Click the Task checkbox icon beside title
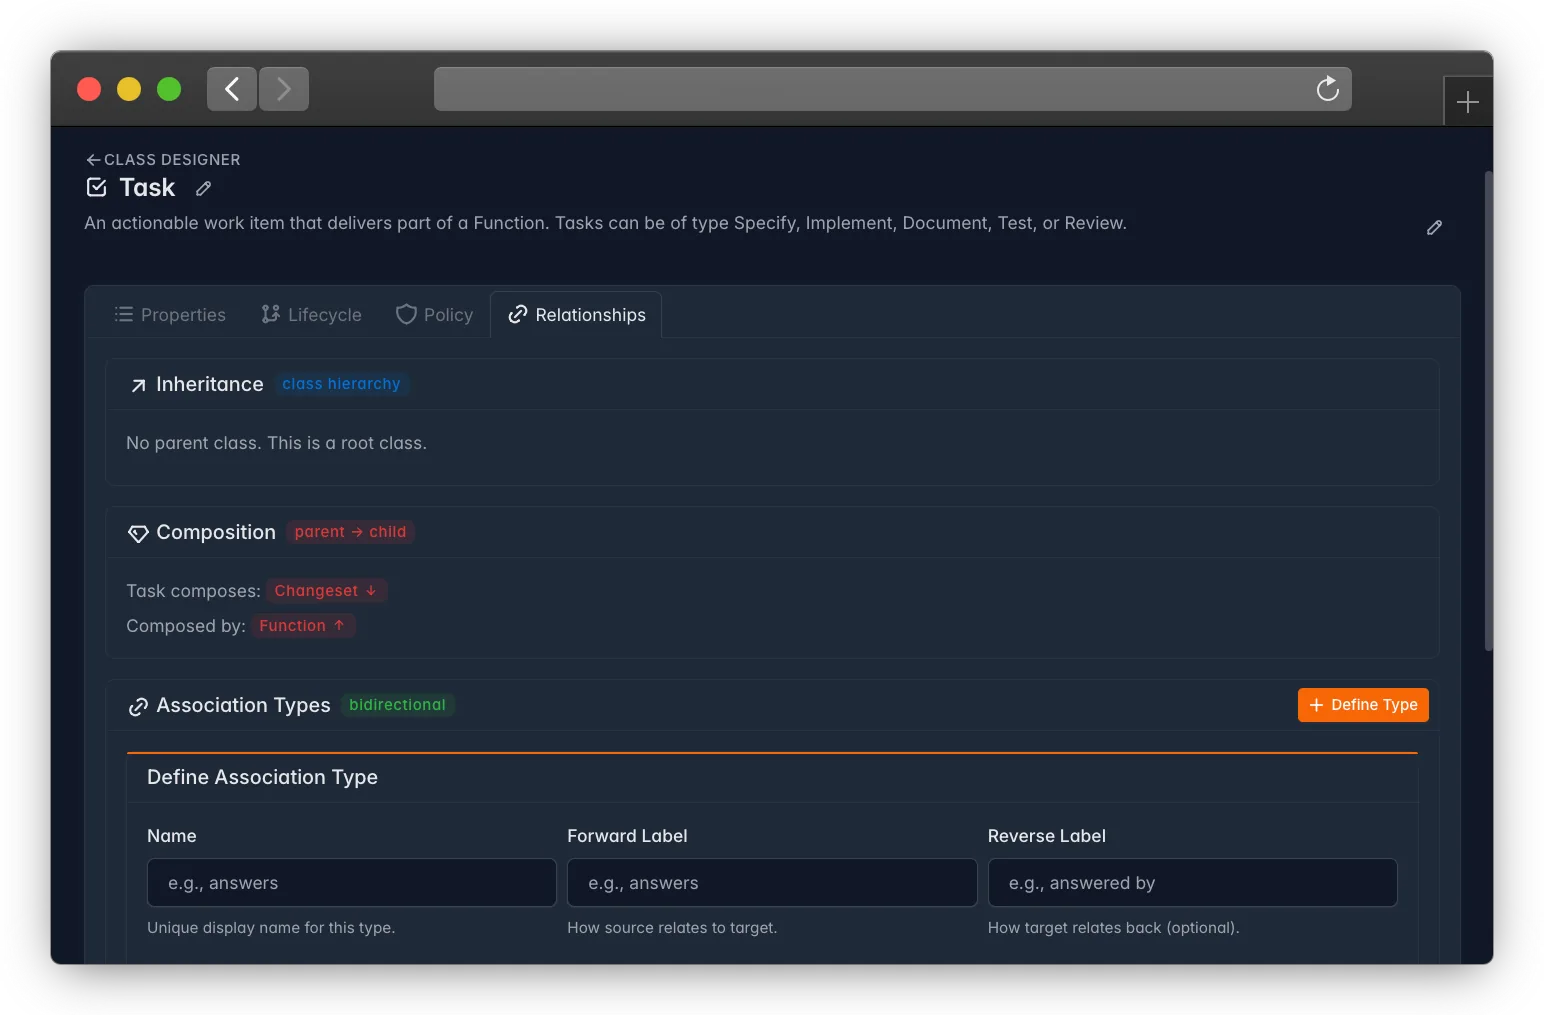 [97, 187]
